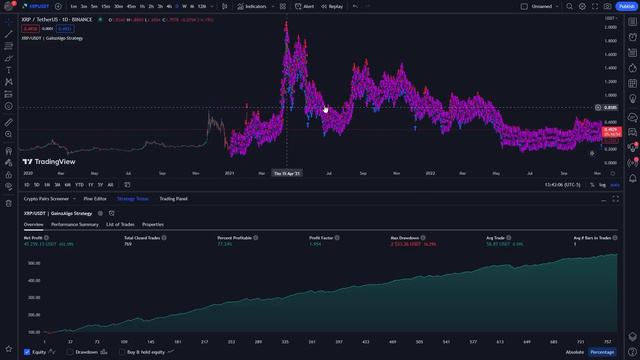Screen dimensions: 640x360
Task: Expand the favorite indicators dropdown arrow
Action: 273,7
